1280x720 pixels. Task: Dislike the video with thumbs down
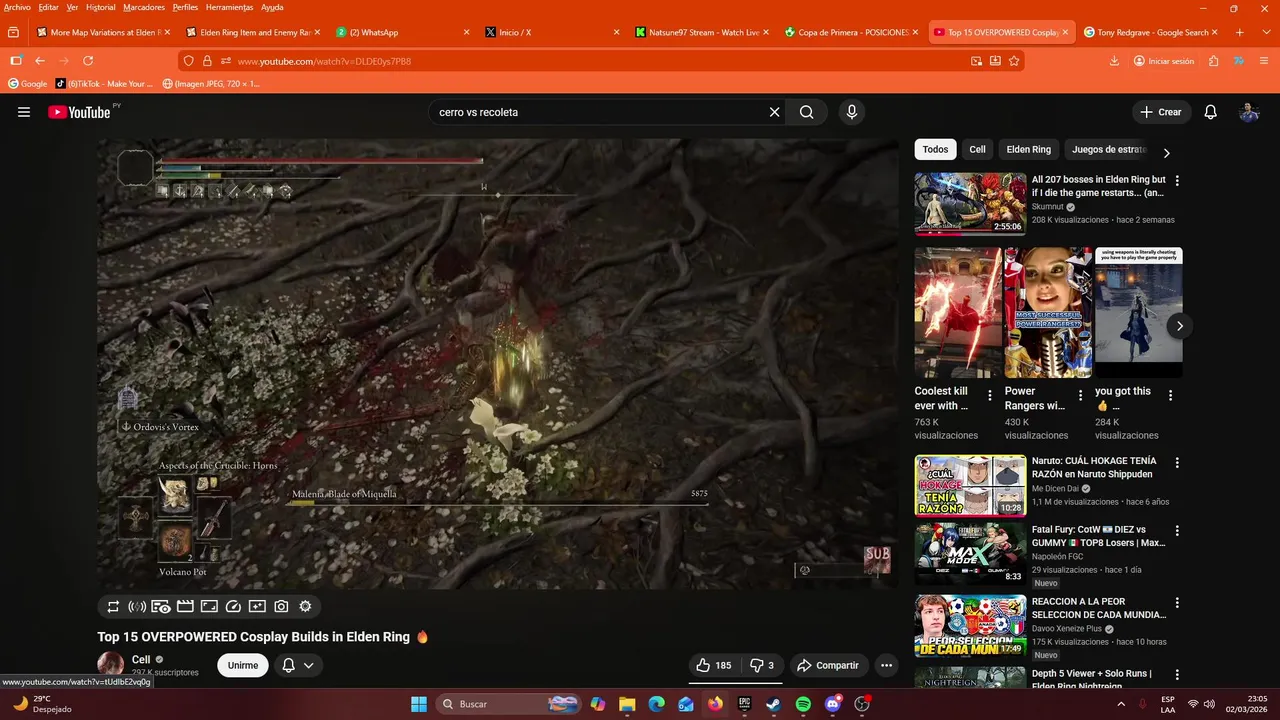pyautogui.click(x=762, y=665)
